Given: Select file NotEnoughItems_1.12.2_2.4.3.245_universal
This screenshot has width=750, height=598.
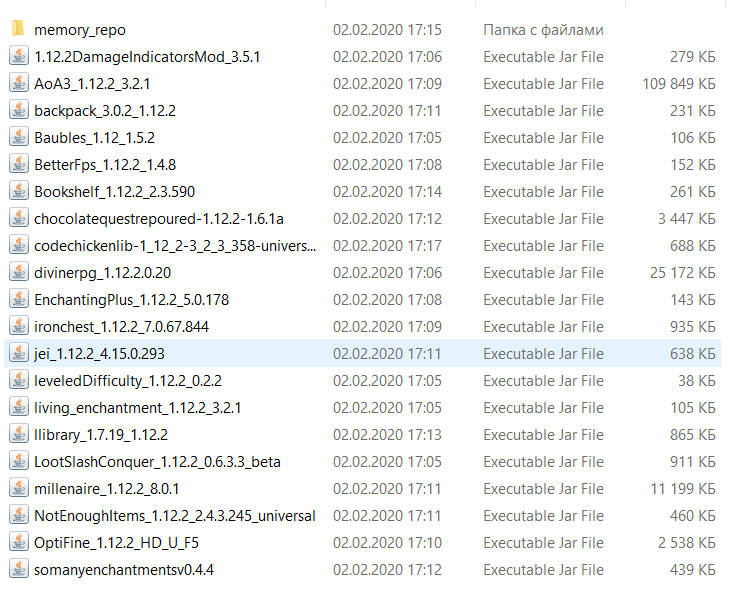Looking at the screenshot, I should [175, 516].
